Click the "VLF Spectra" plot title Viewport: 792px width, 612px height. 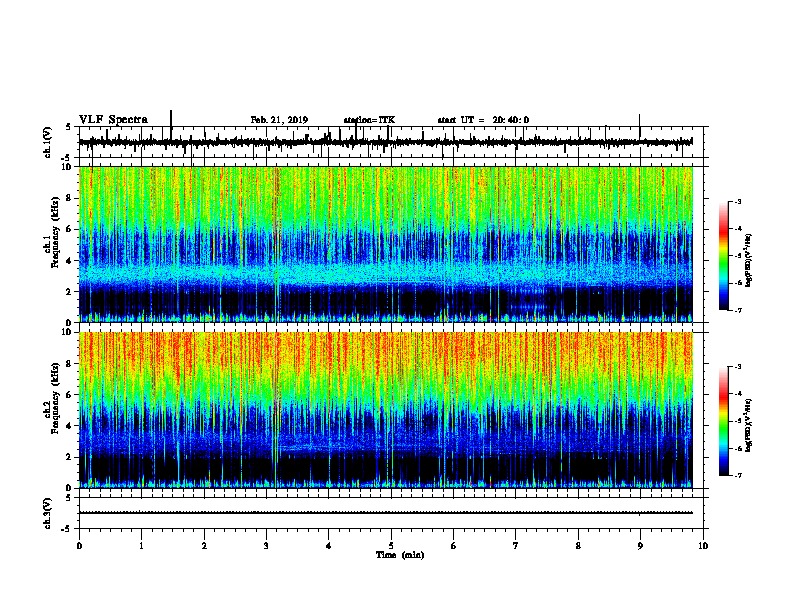pos(113,120)
